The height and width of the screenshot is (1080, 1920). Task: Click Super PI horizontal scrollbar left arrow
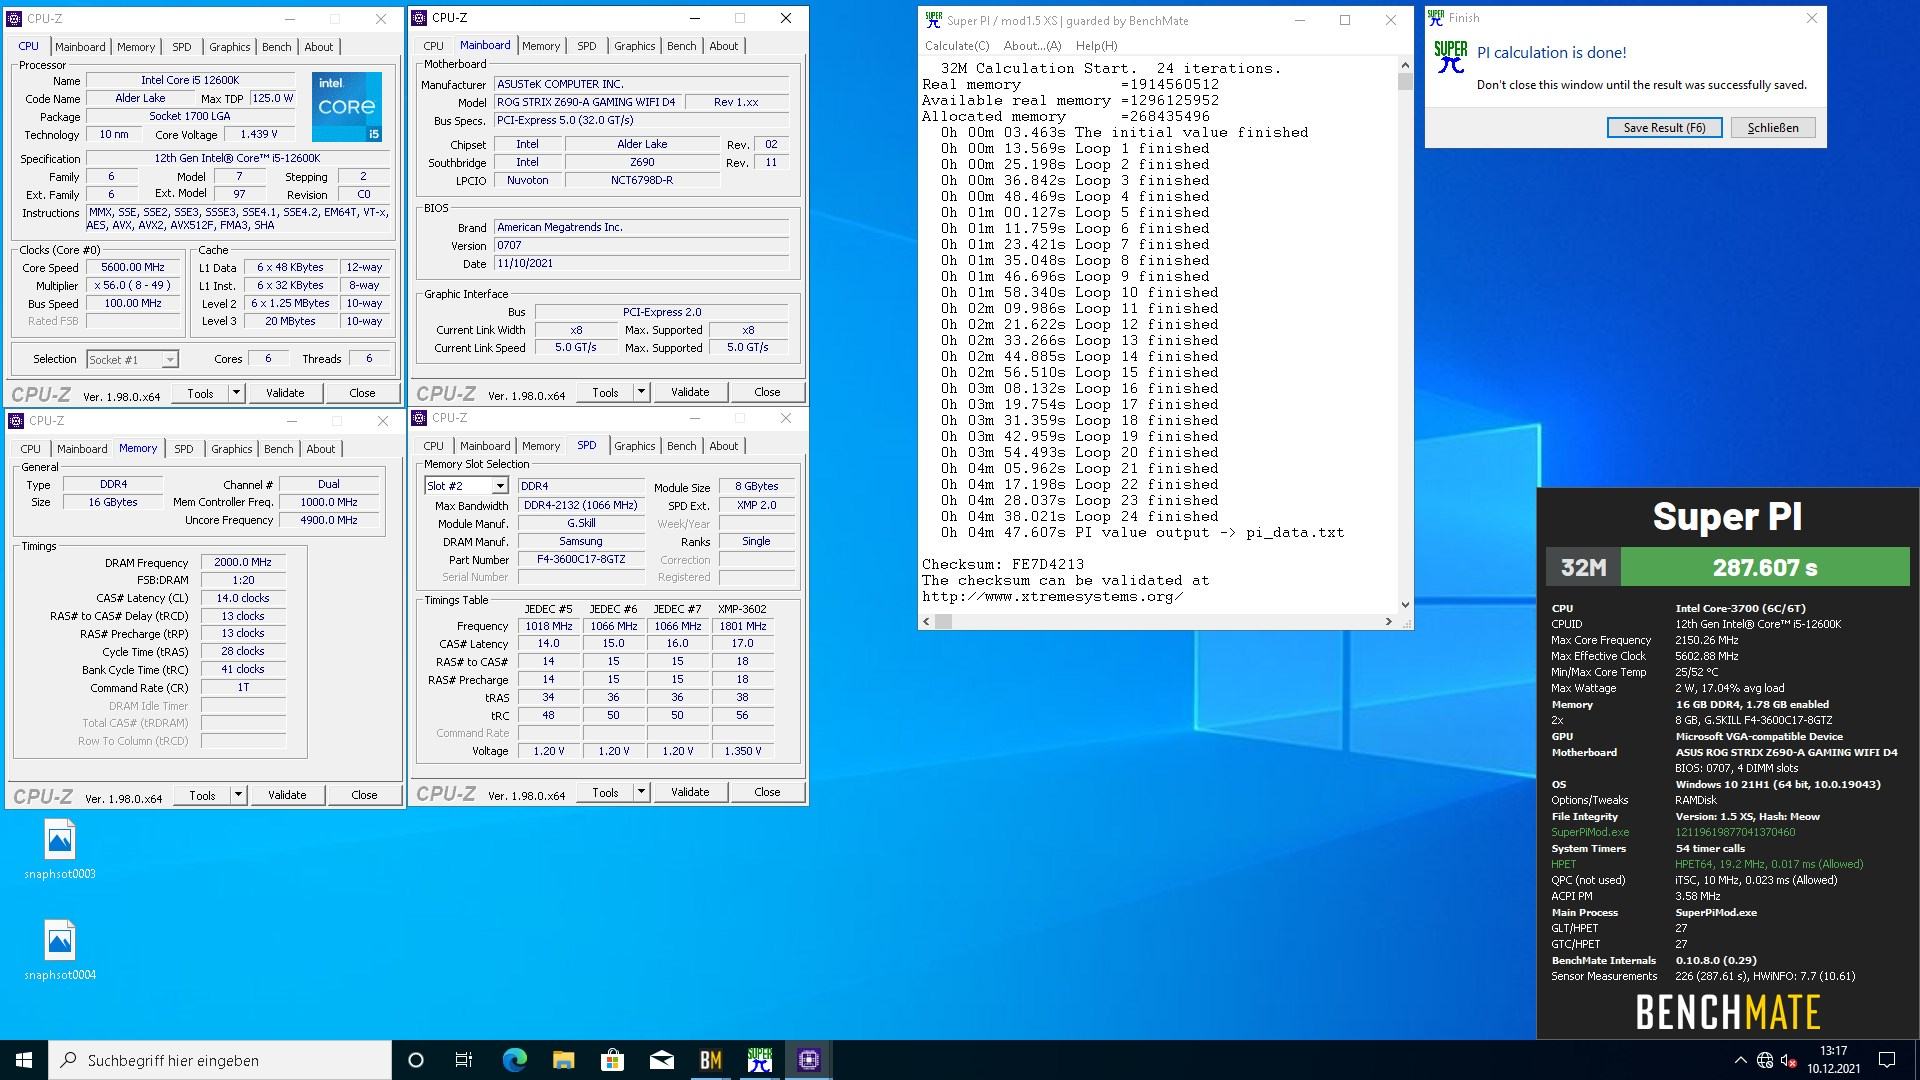pyautogui.click(x=926, y=621)
